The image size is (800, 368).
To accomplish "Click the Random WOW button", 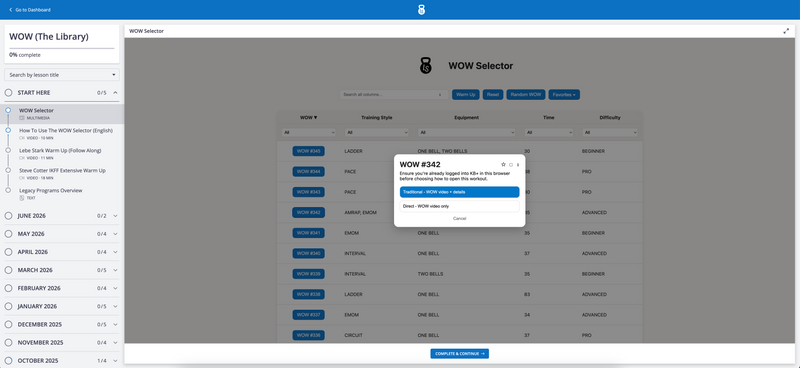I will coord(526,94).
